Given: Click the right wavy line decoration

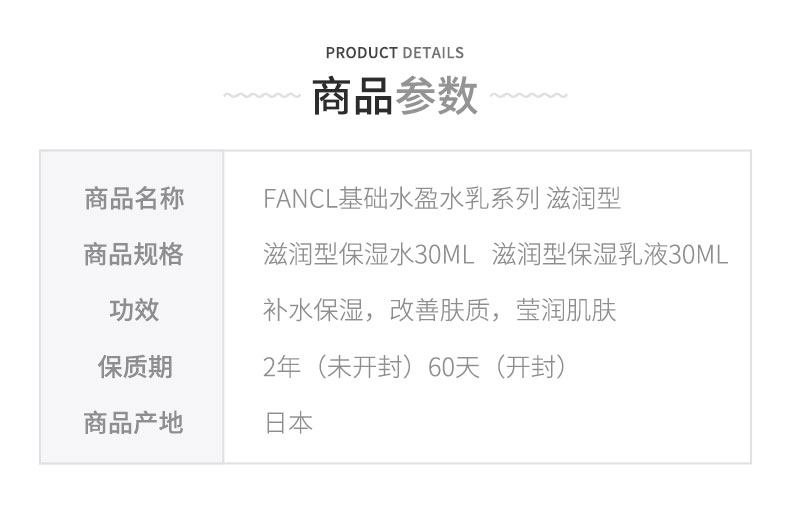Looking at the screenshot, I should (x=530, y=97).
